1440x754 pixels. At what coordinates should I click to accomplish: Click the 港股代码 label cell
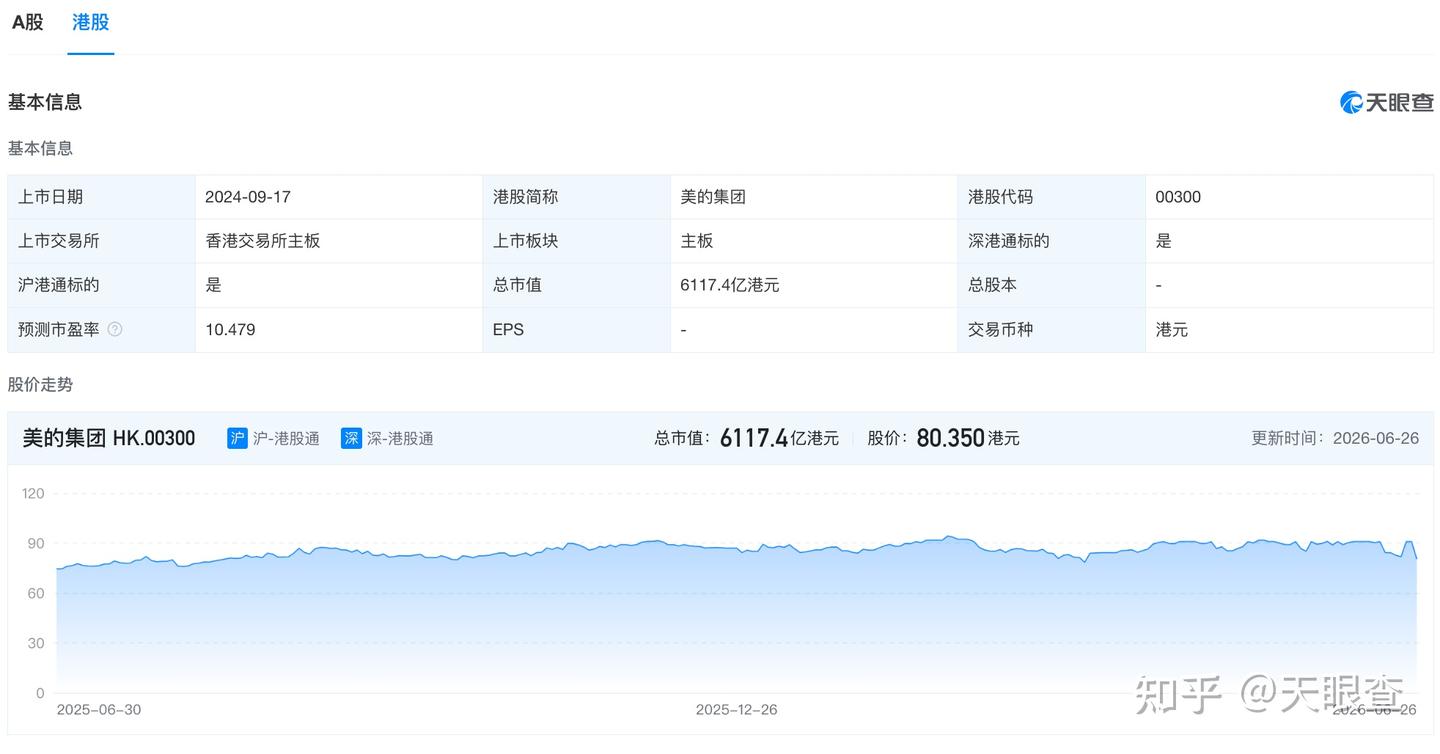pos(1052,197)
